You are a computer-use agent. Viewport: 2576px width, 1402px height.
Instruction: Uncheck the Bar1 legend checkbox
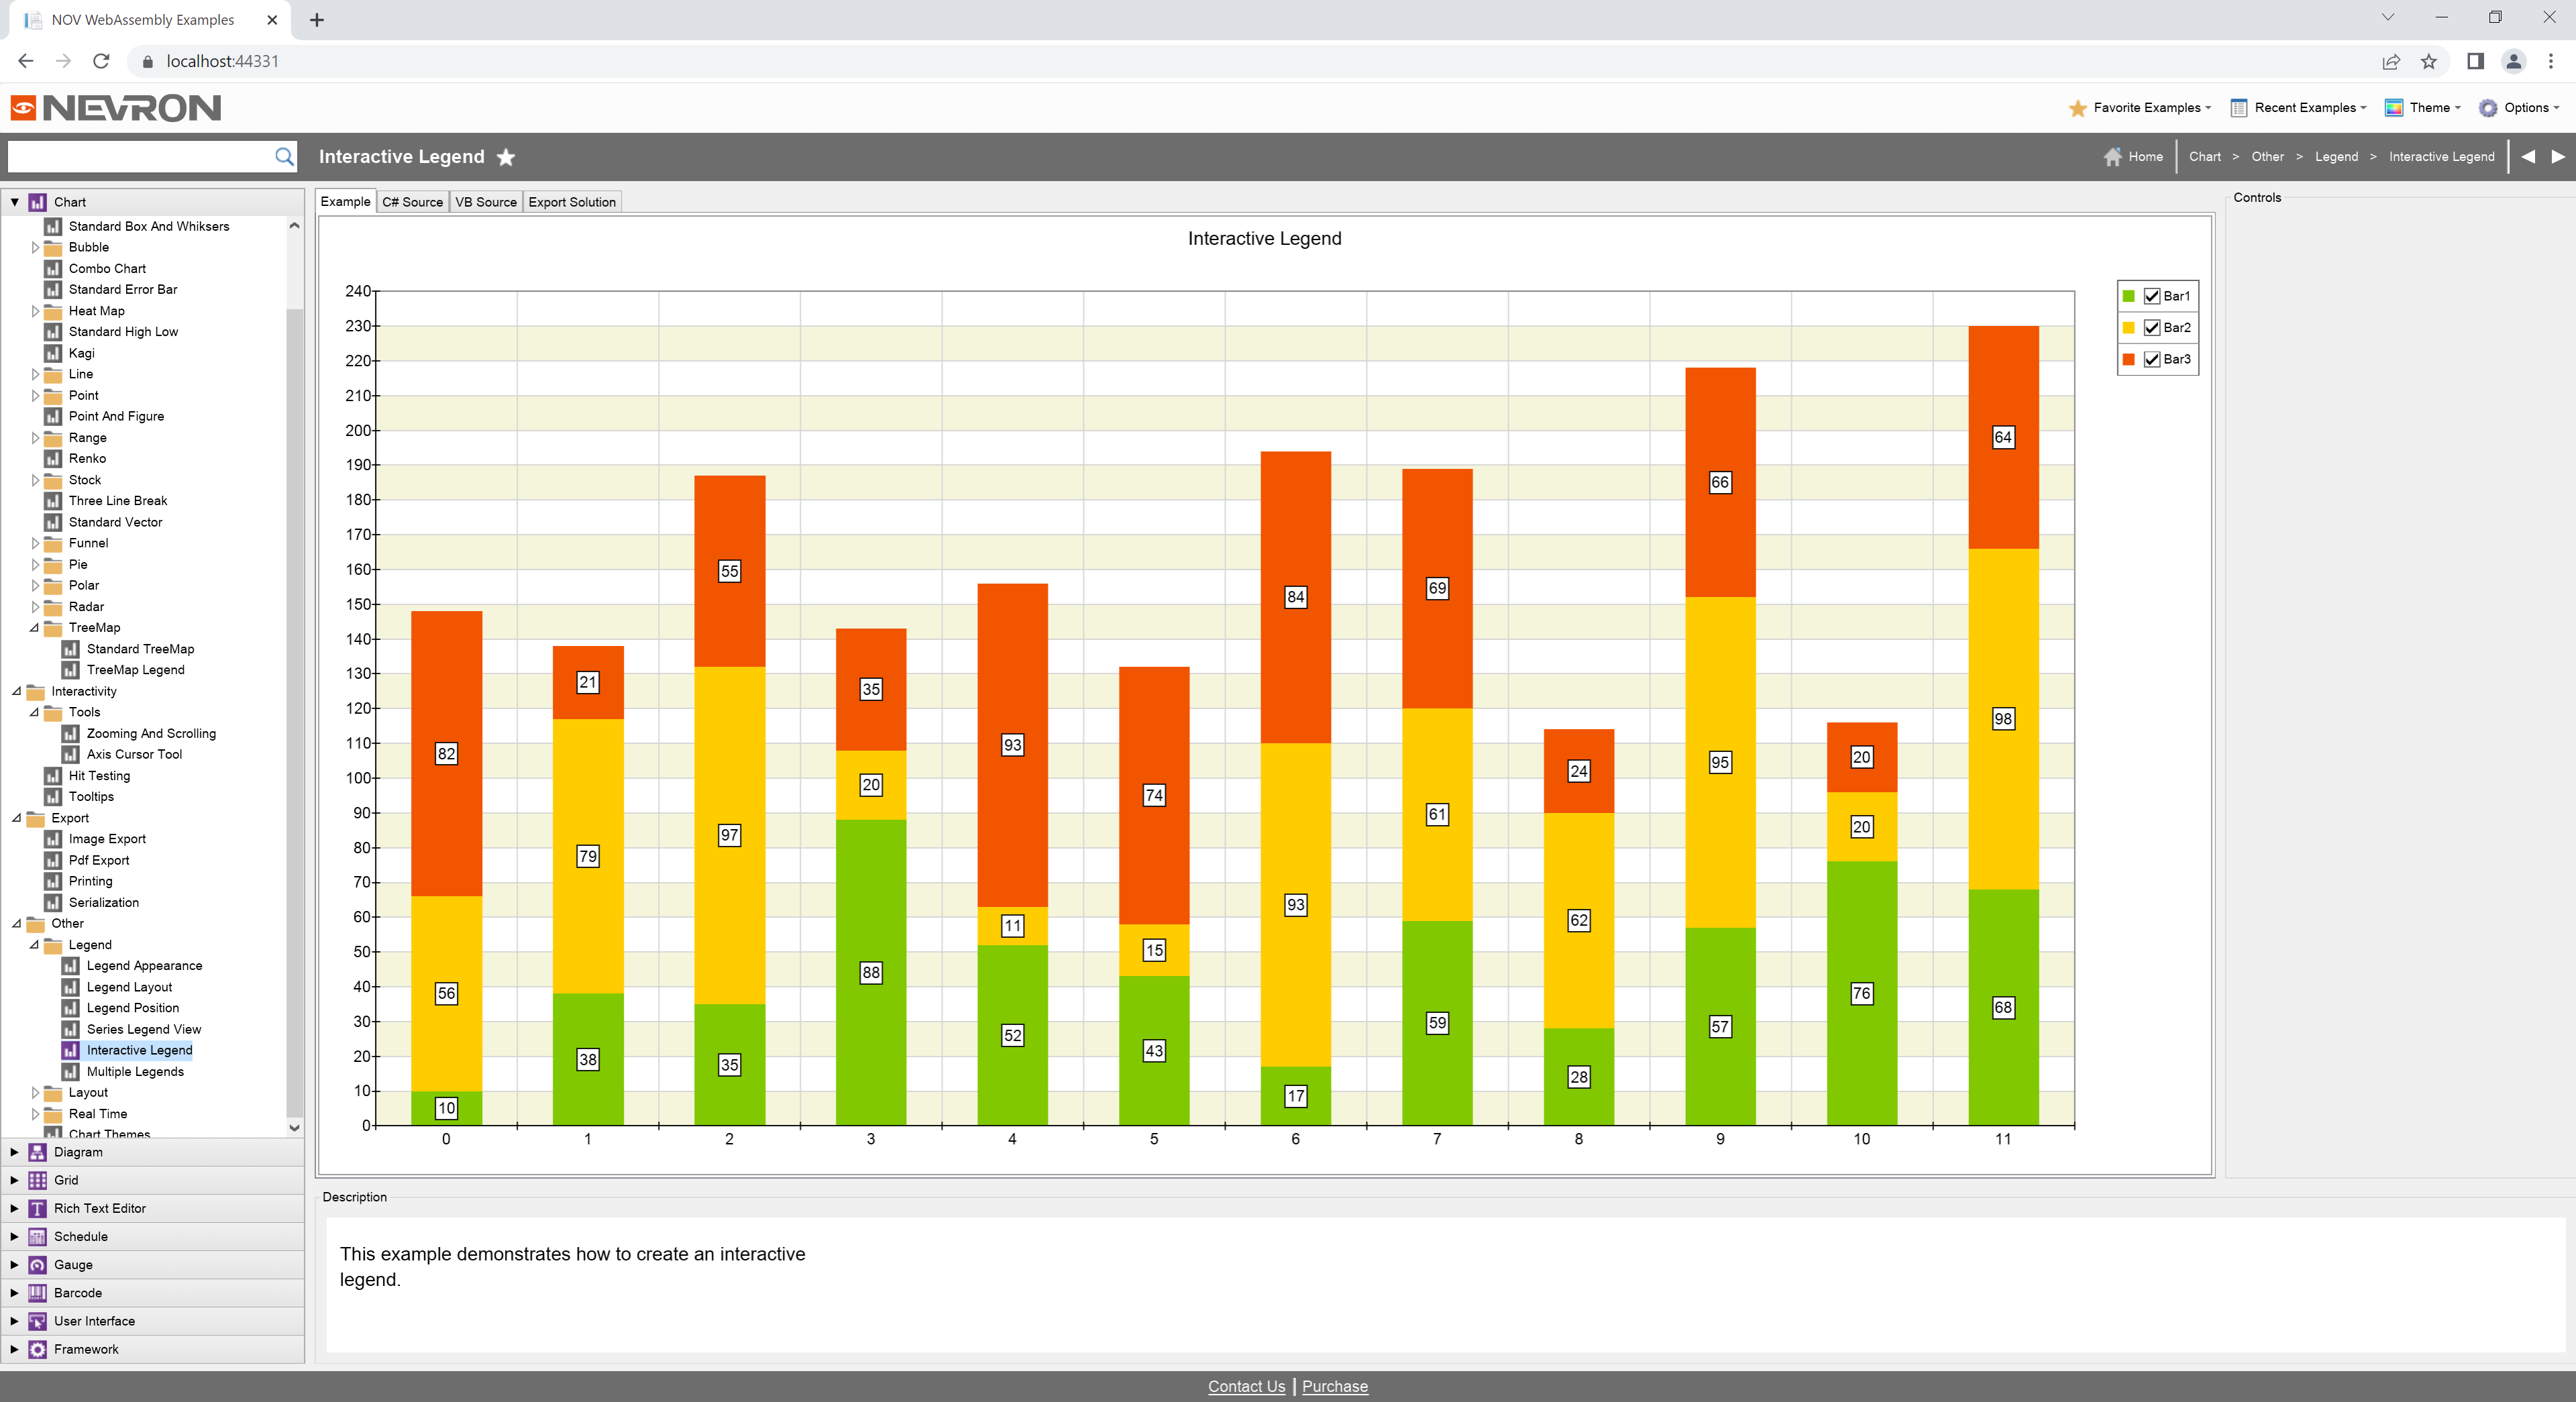pos(2151,296)
